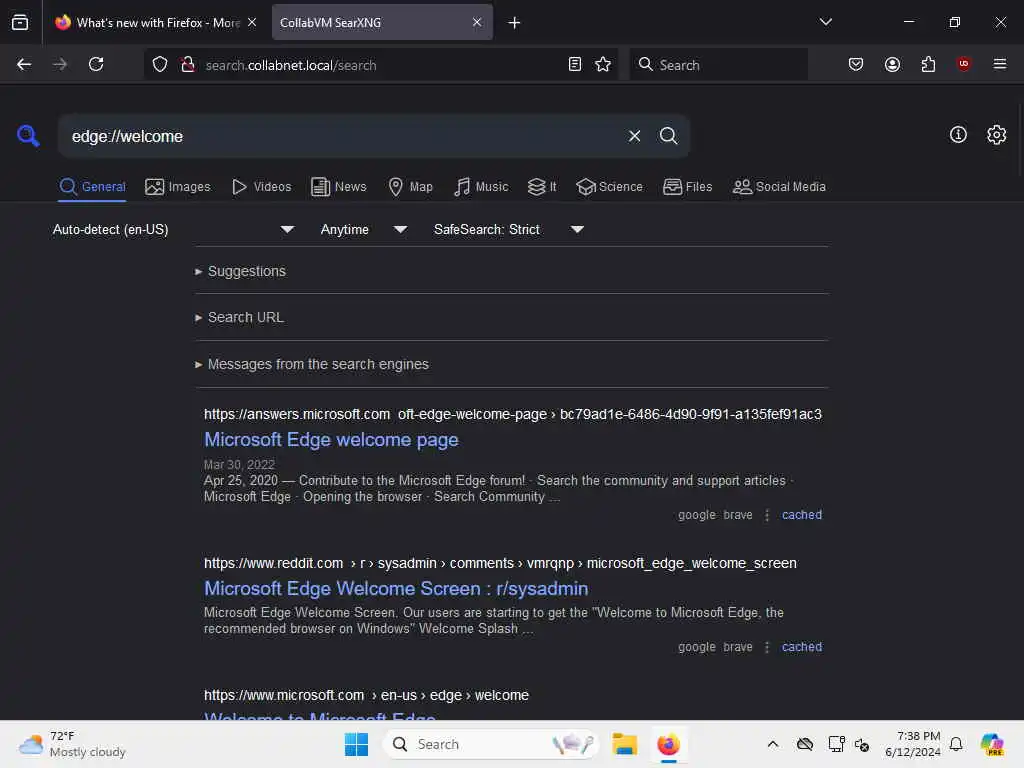Open the SafeSearch: Strict dropdown

click(x=508, y=229)
